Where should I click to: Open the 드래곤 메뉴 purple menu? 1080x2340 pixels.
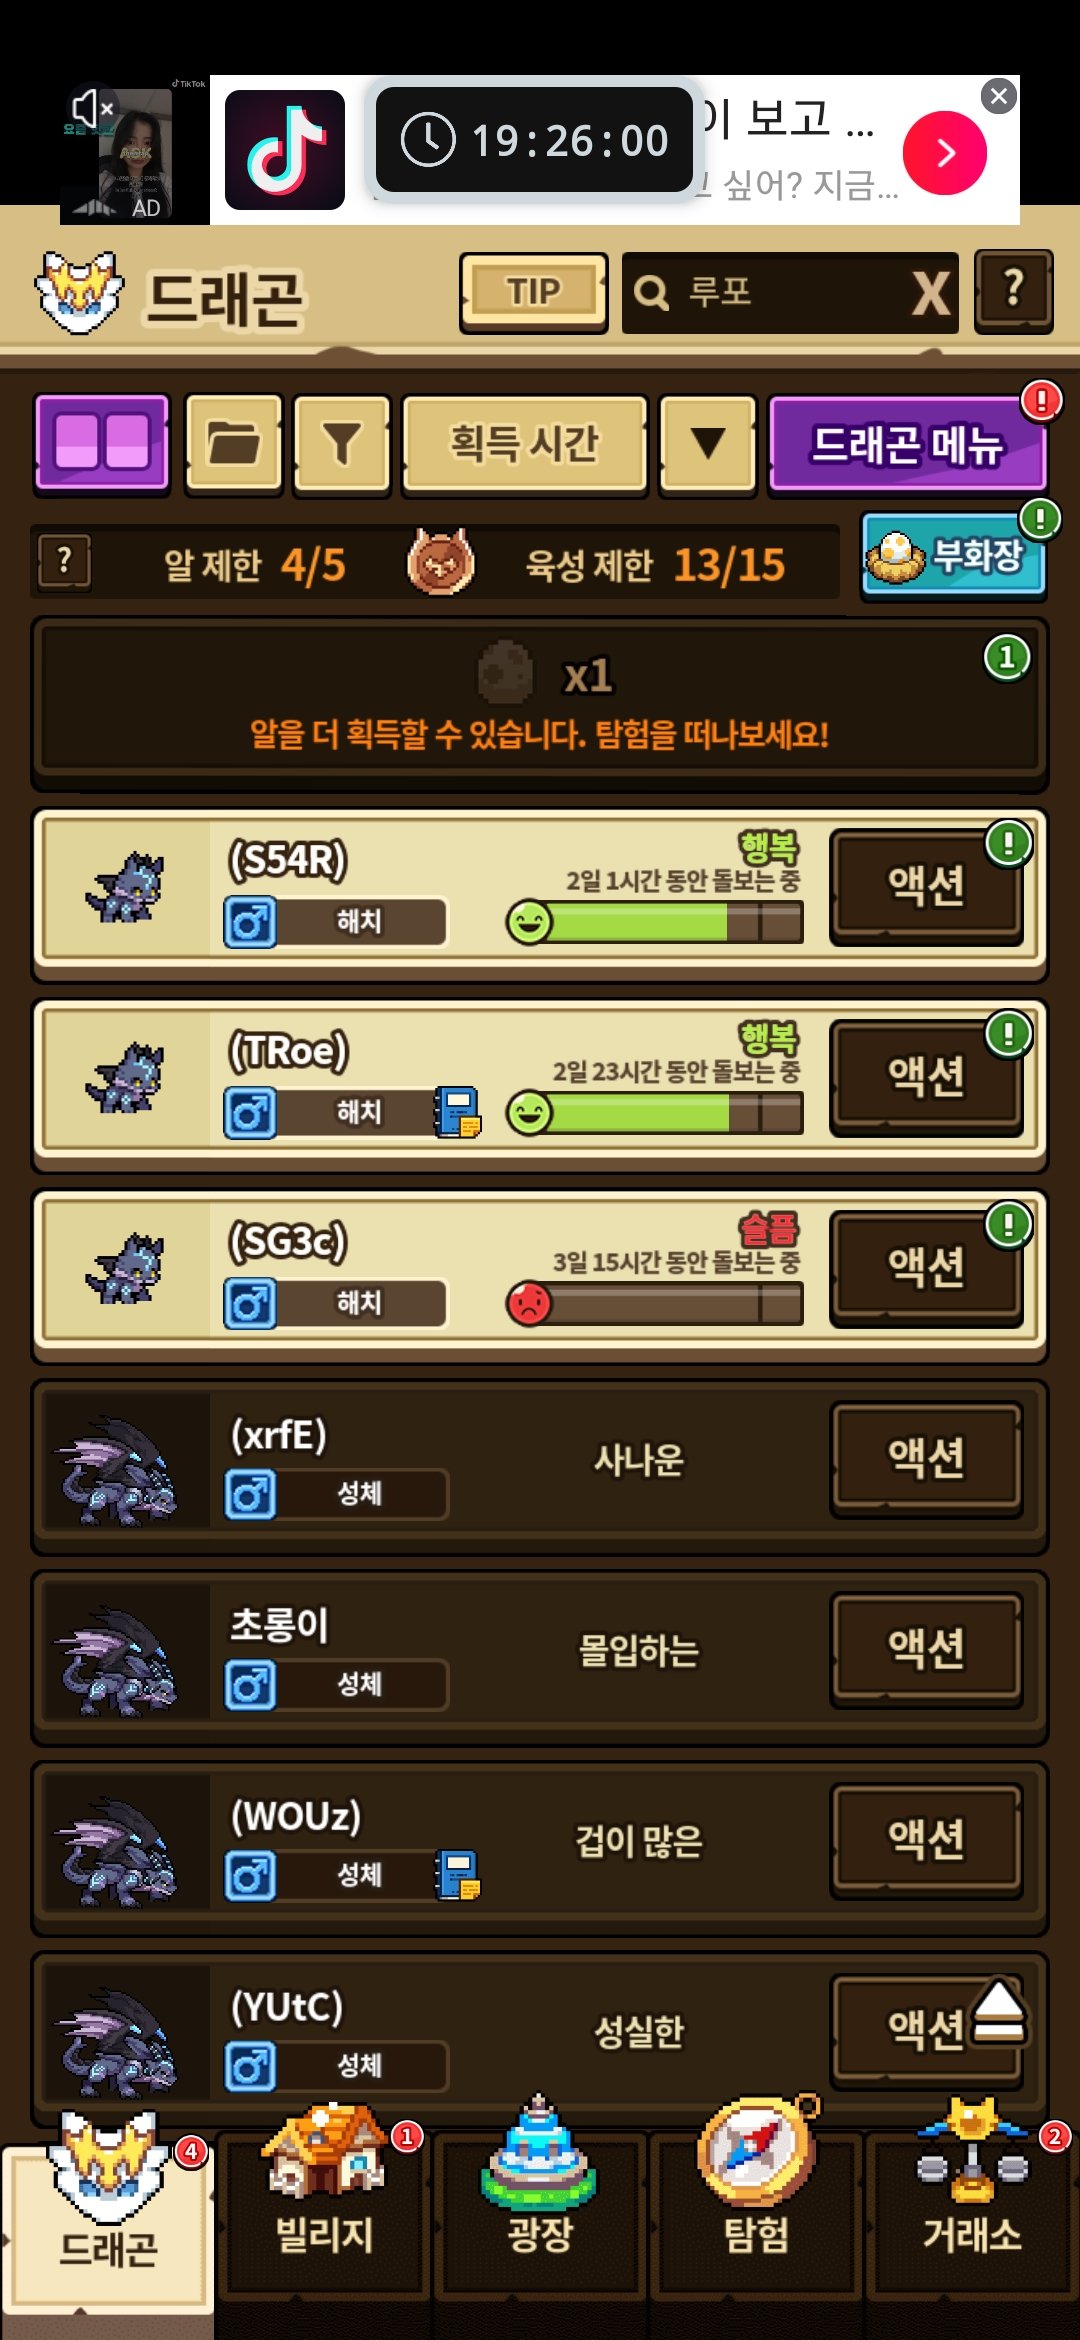907,443
